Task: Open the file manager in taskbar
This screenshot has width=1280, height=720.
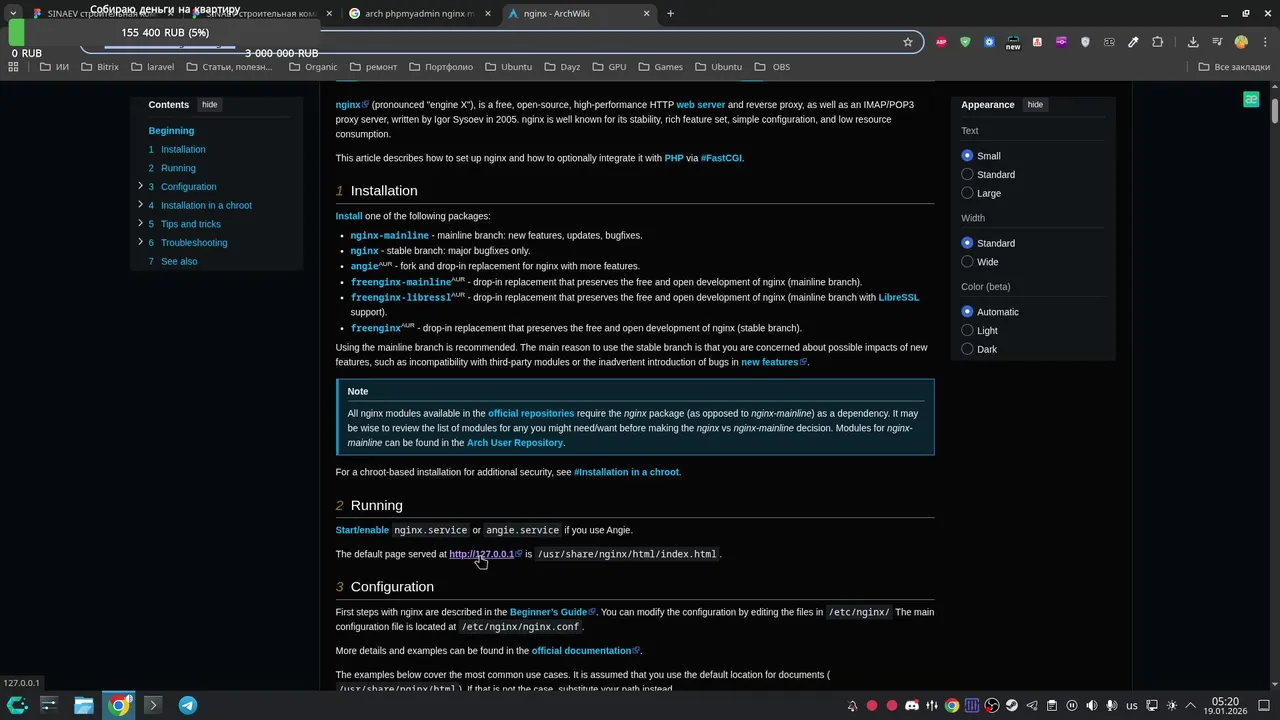Action: click(x=84, y=705)
